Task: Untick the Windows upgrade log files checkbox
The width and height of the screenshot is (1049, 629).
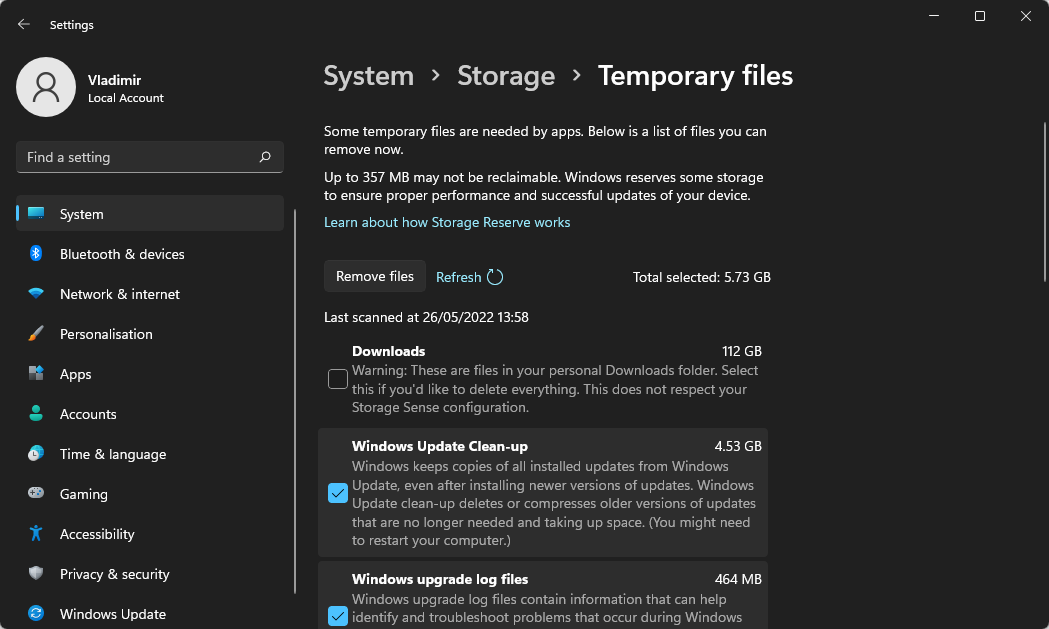Action: coord(338,616)
